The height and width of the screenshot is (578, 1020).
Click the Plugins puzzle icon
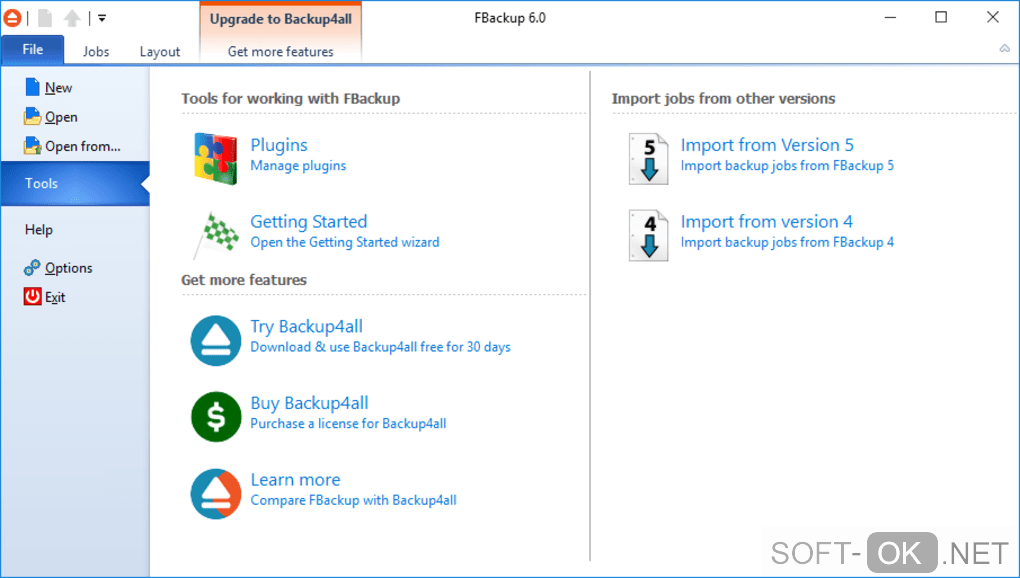click(214, 156)
